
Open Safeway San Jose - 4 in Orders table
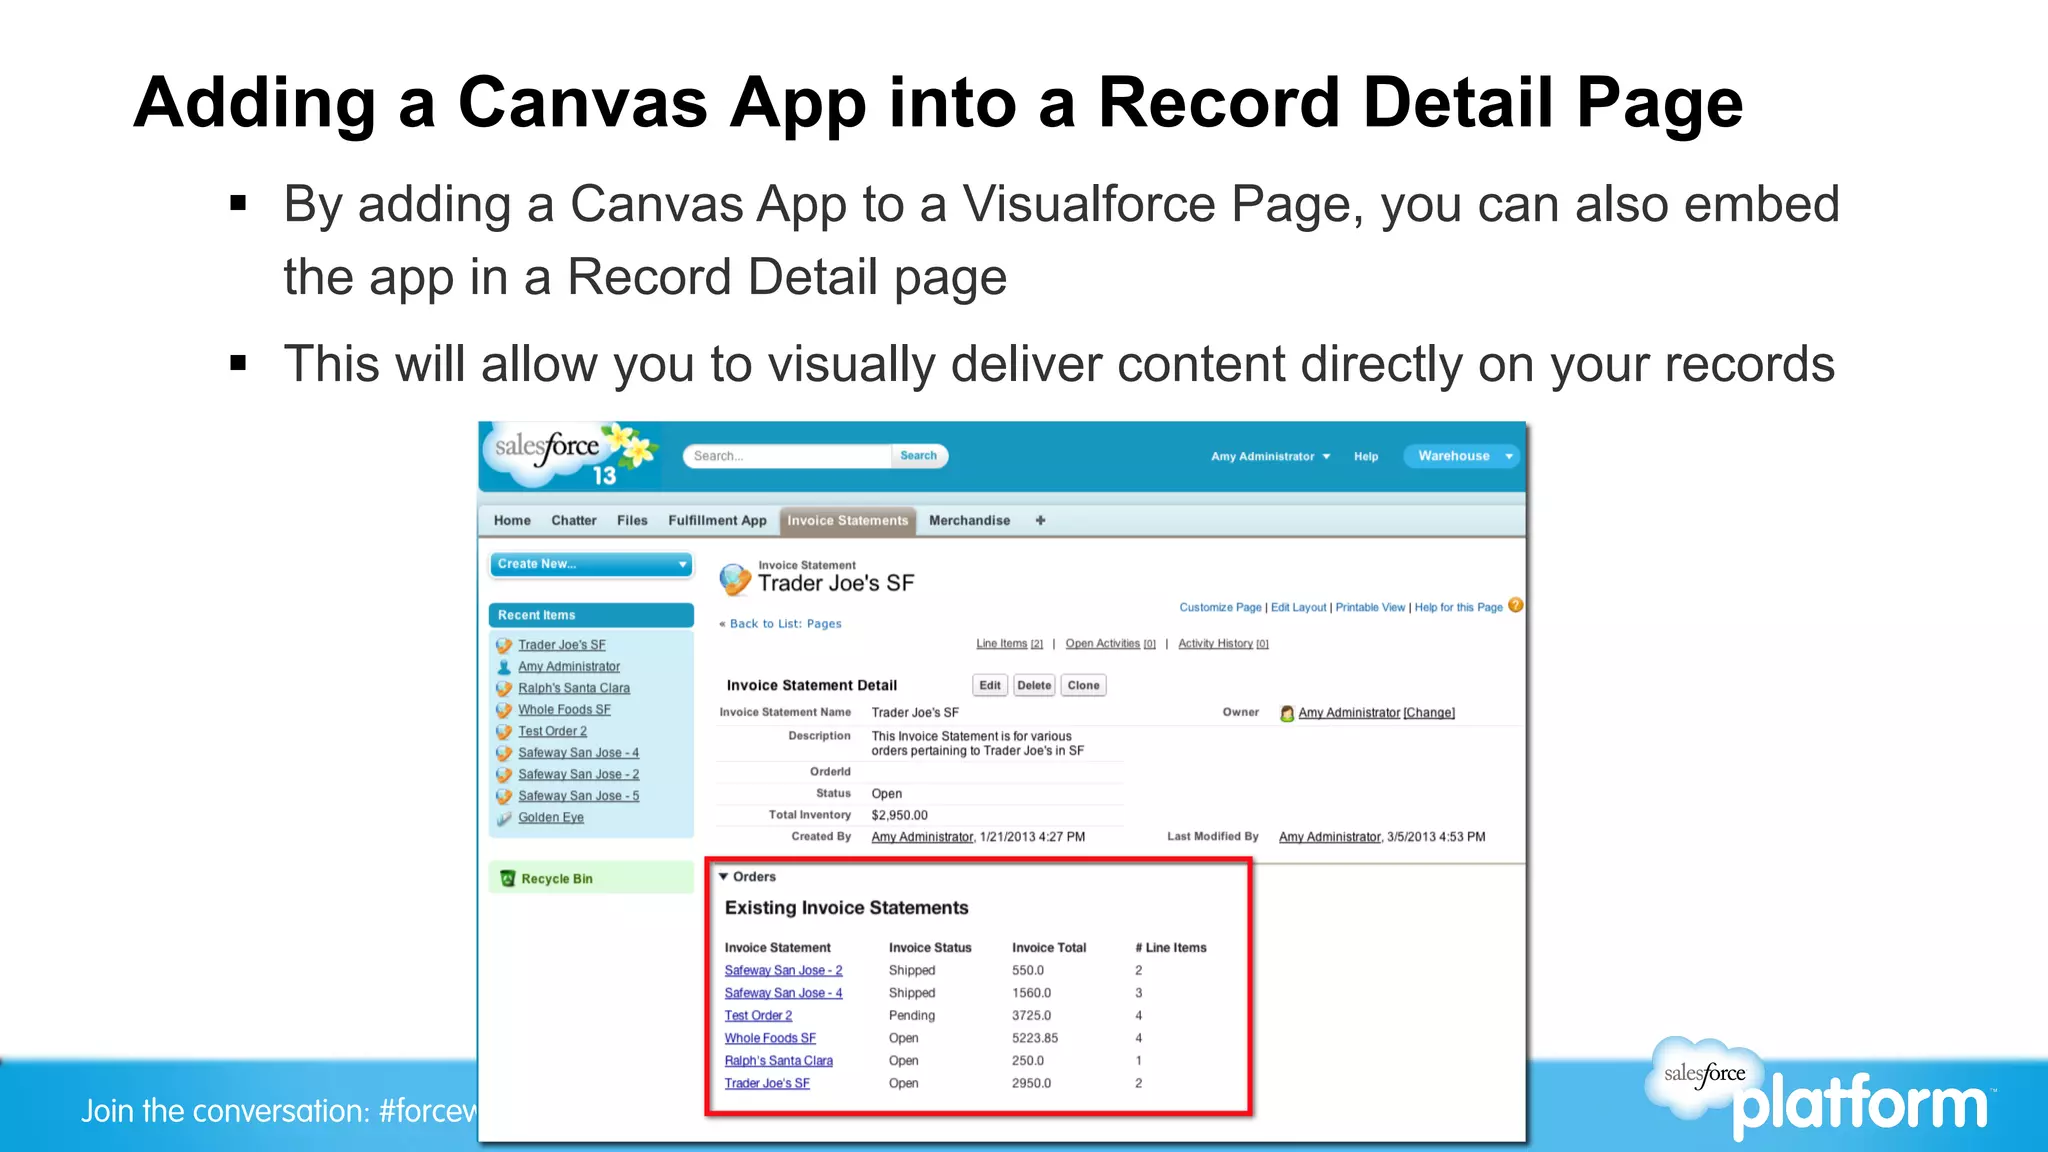pos(783,993)
